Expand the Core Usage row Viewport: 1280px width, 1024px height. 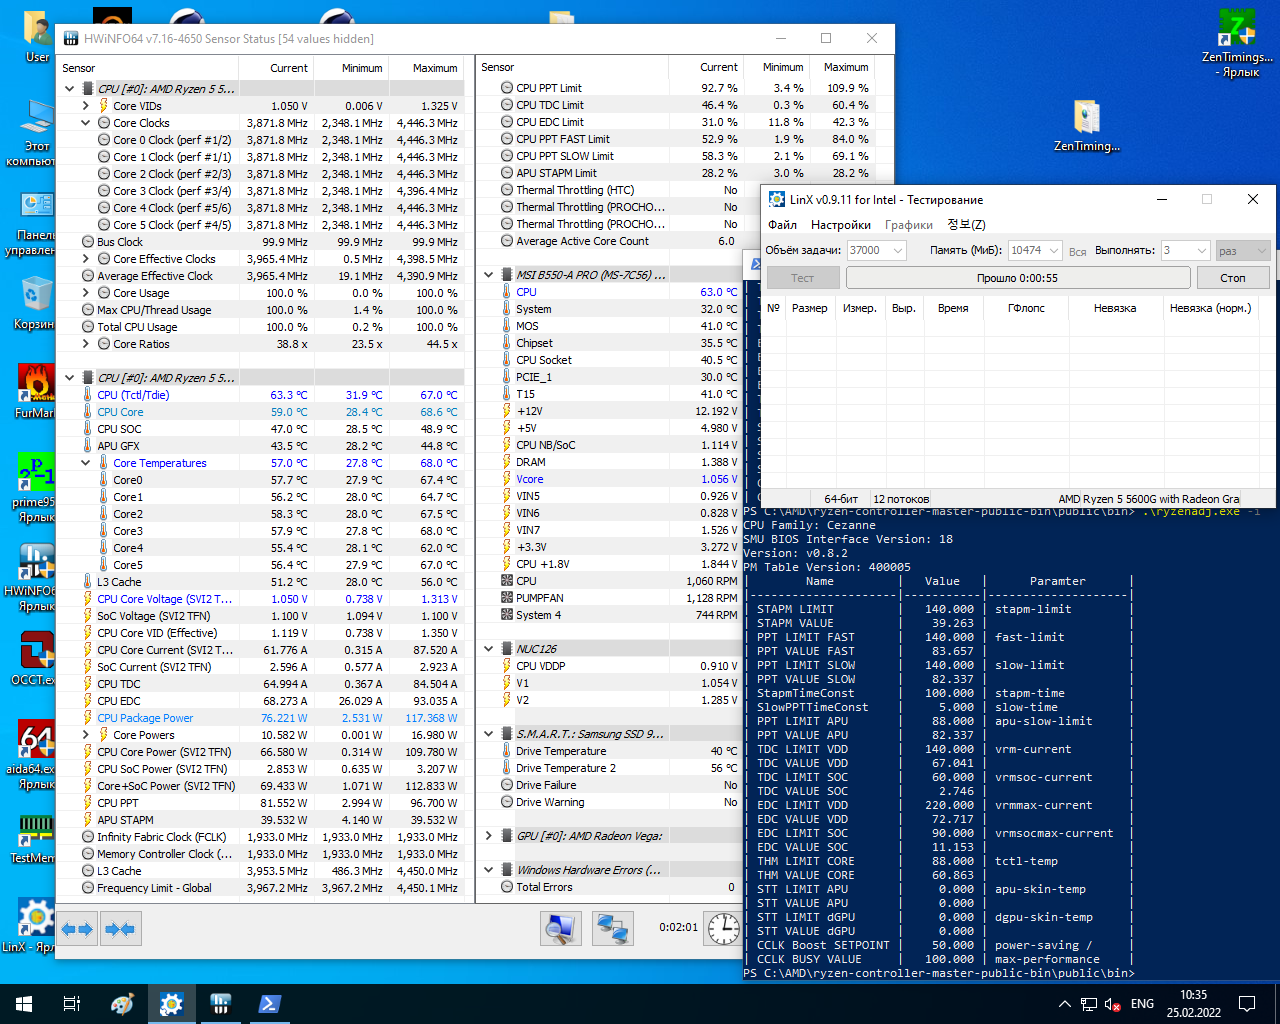click(86, 293)
